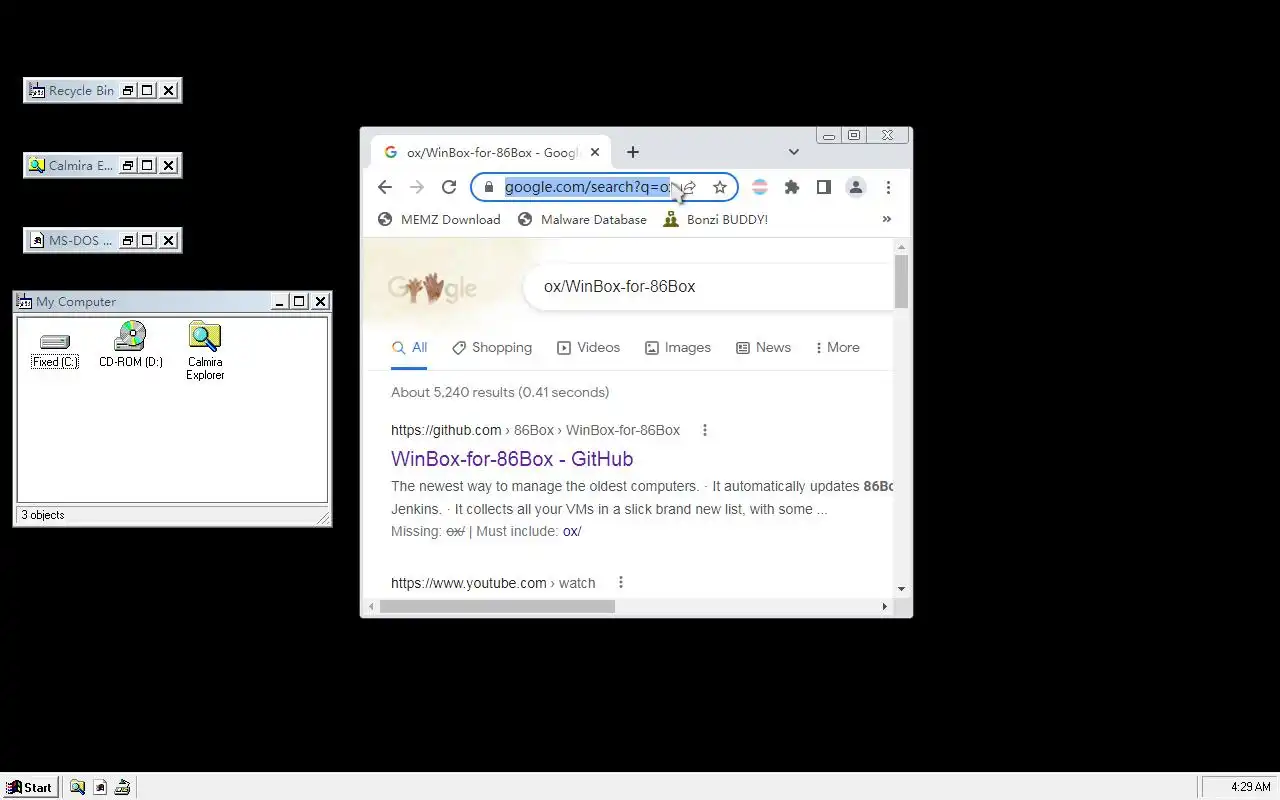Launch Calmira Explorer from the taskbar

77,787
